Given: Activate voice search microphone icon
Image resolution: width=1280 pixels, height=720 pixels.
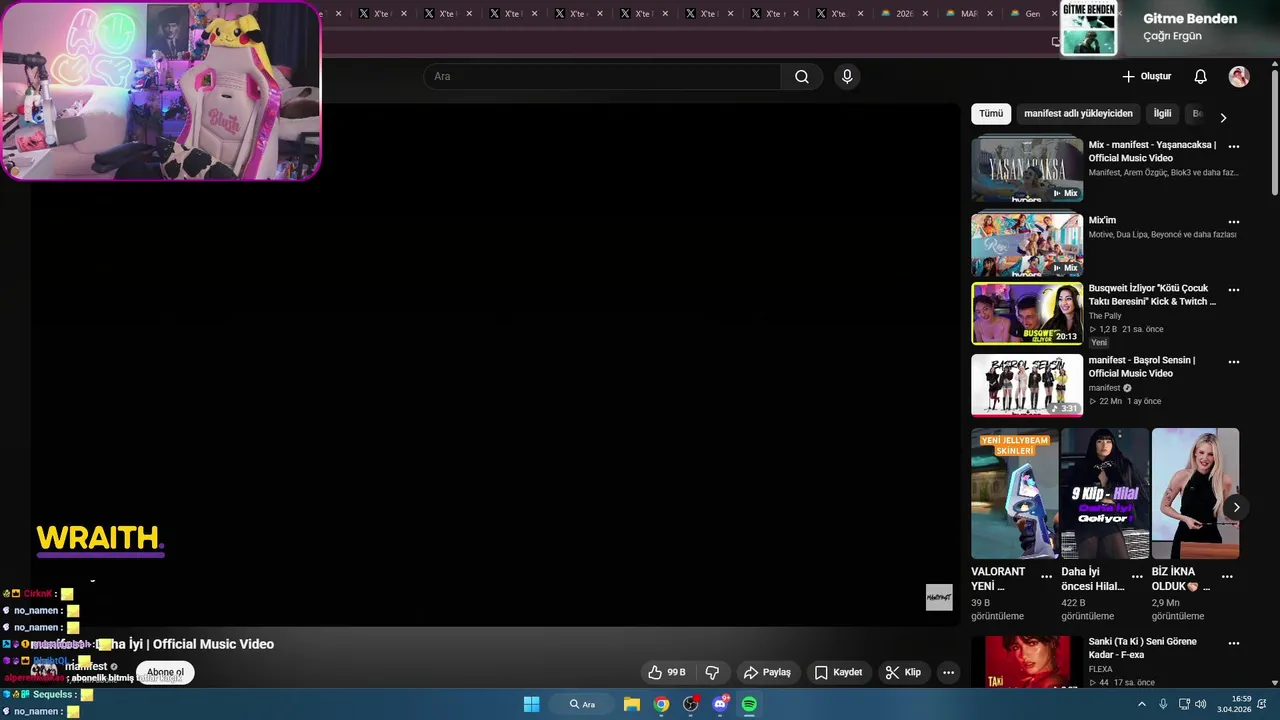Looking at the screenshot, I should click(847, 77).
